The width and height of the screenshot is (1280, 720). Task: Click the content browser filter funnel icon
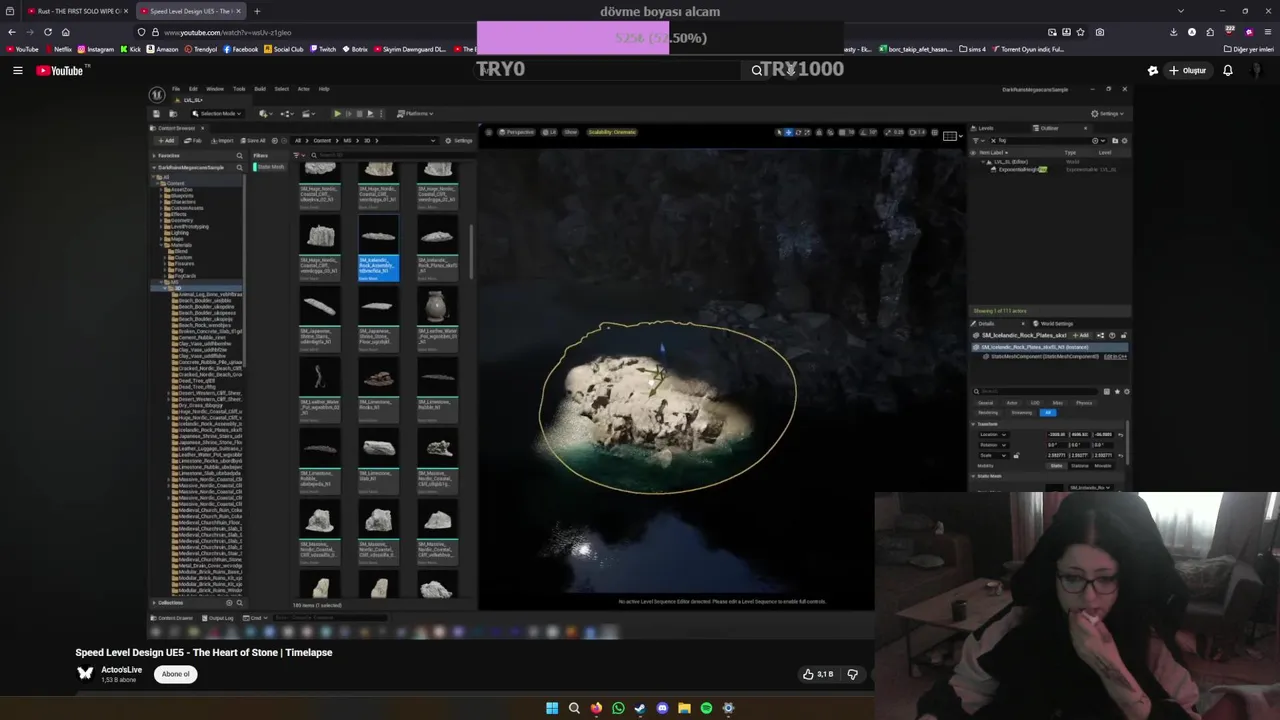tap(297, 155)
